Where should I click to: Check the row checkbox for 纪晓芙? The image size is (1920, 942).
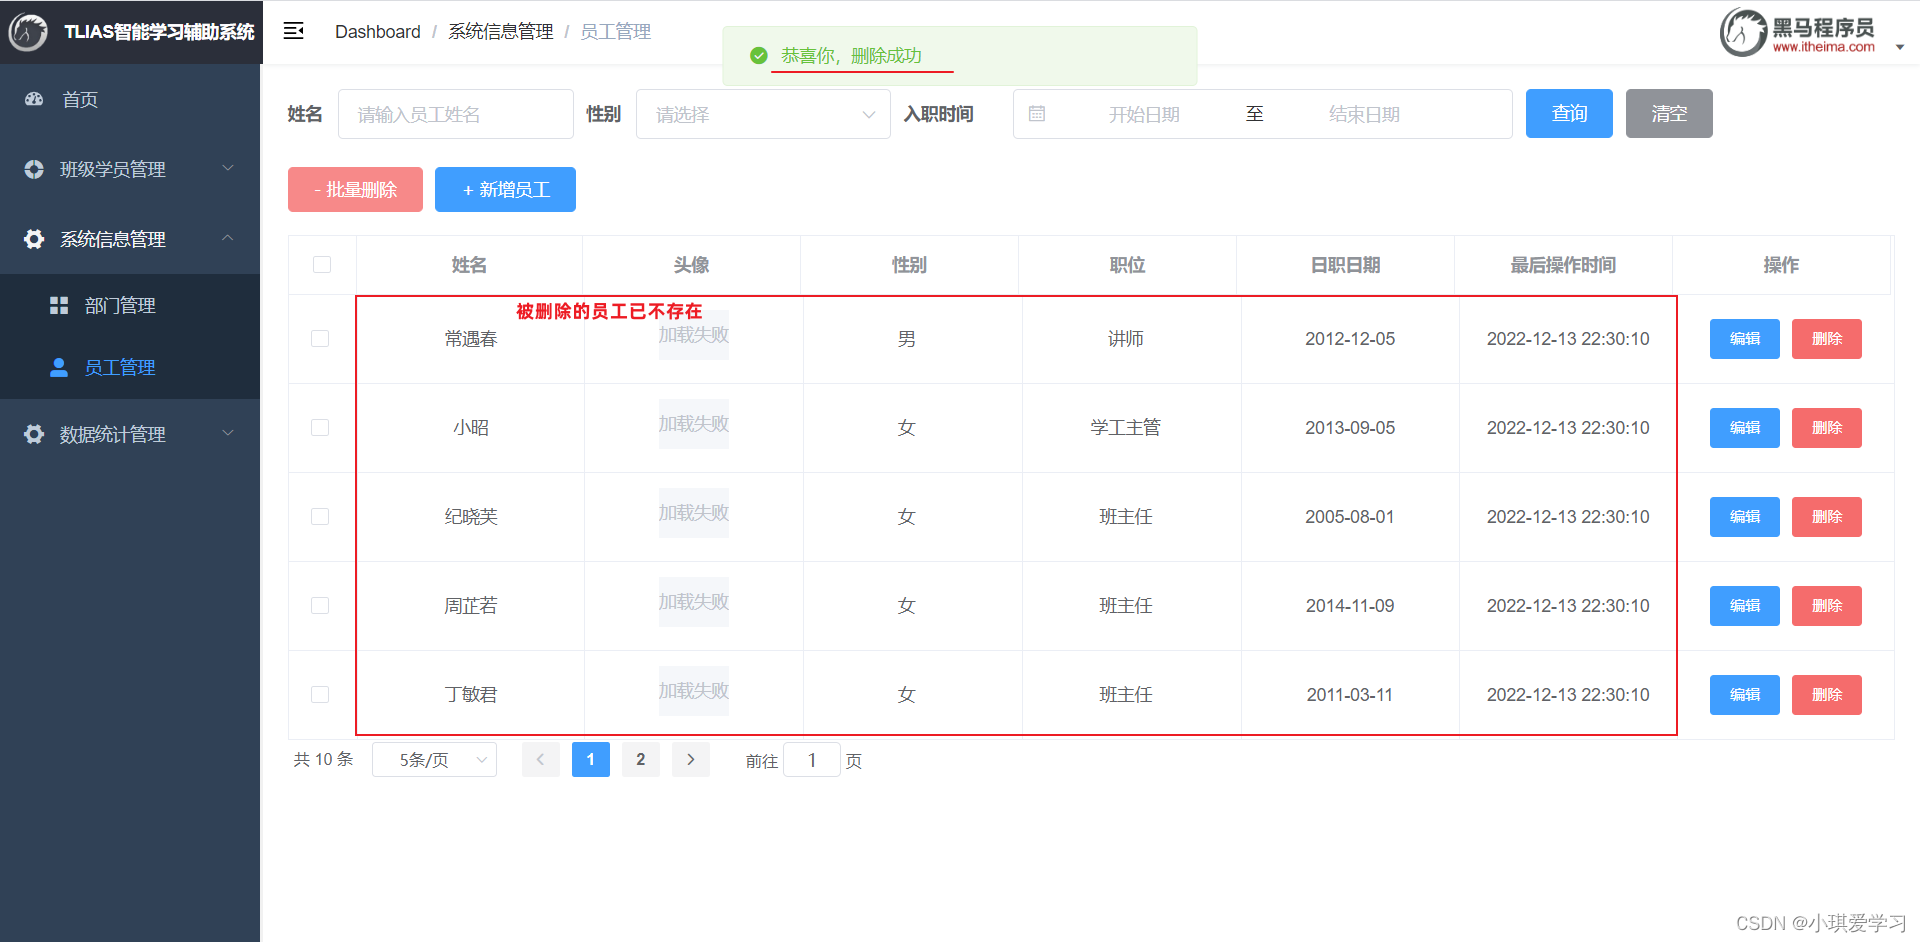(320, 516)
